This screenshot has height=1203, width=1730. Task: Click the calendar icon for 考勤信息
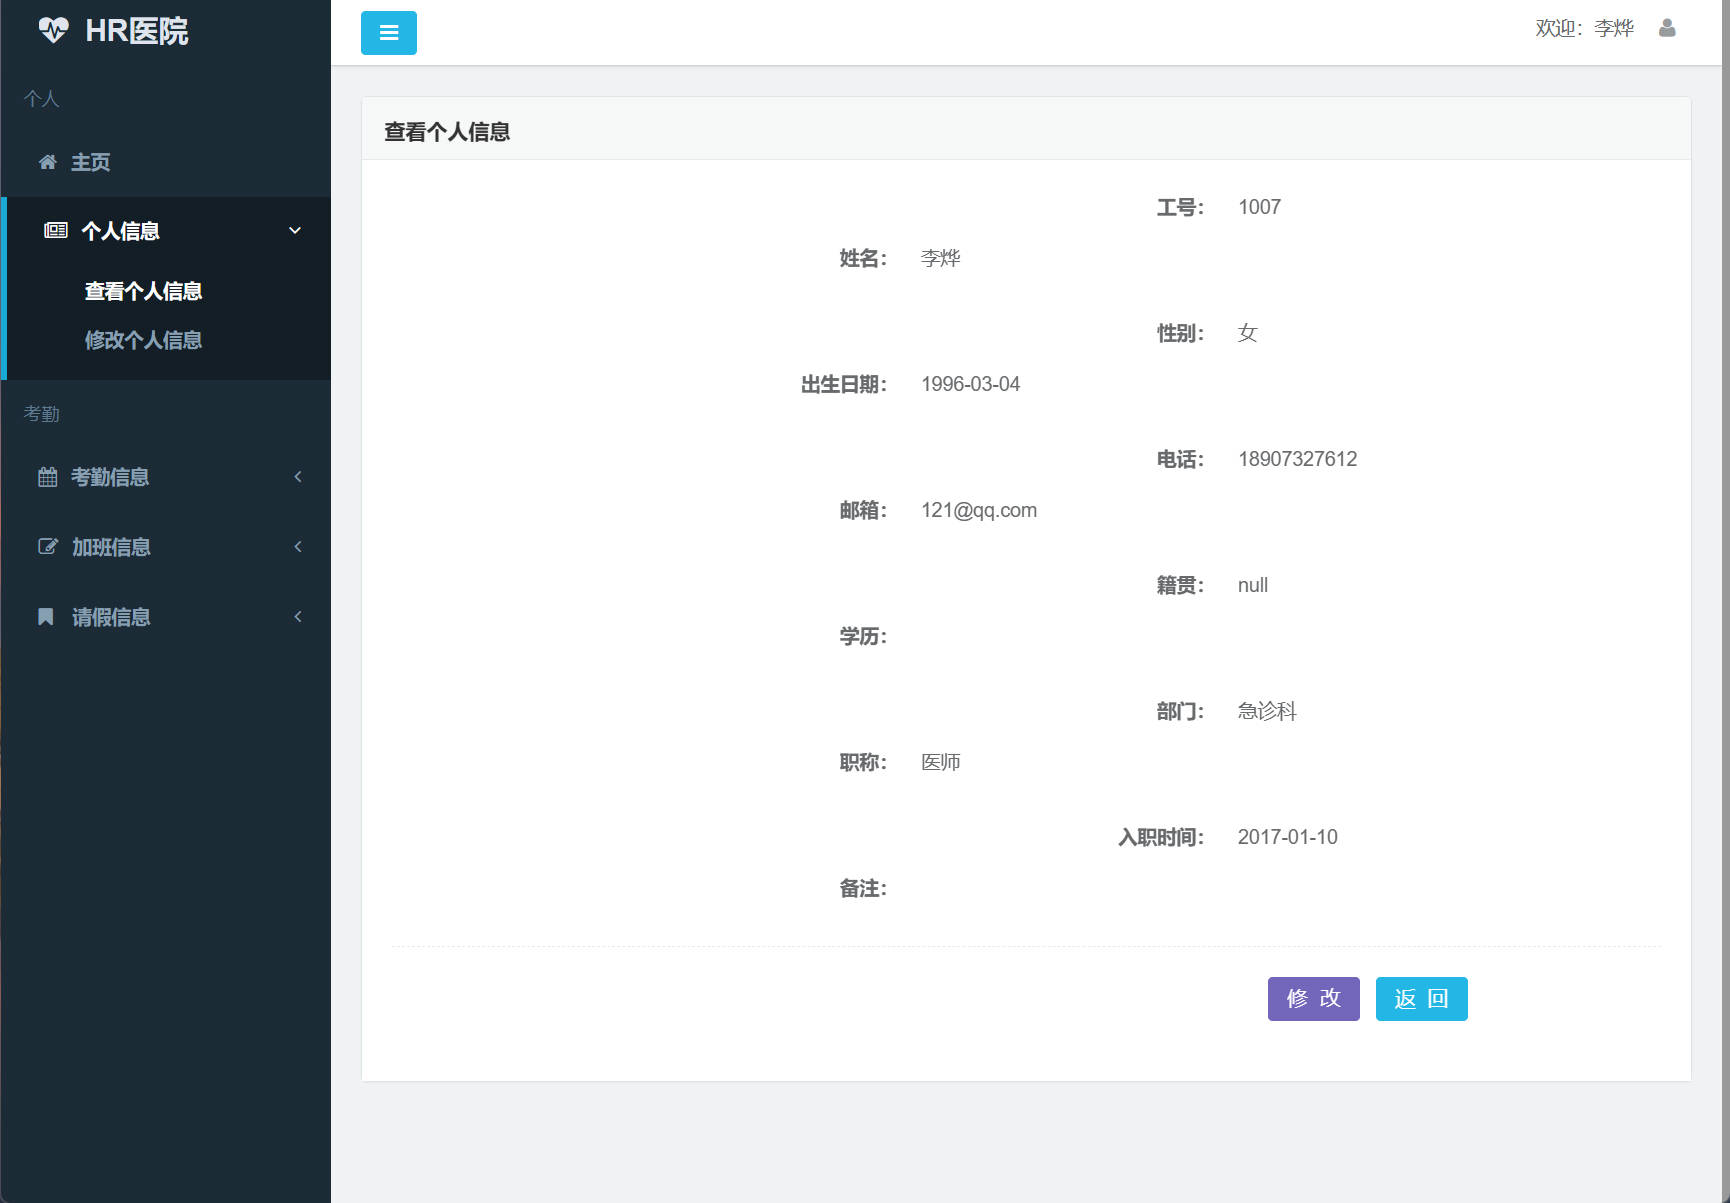[47, 477]
